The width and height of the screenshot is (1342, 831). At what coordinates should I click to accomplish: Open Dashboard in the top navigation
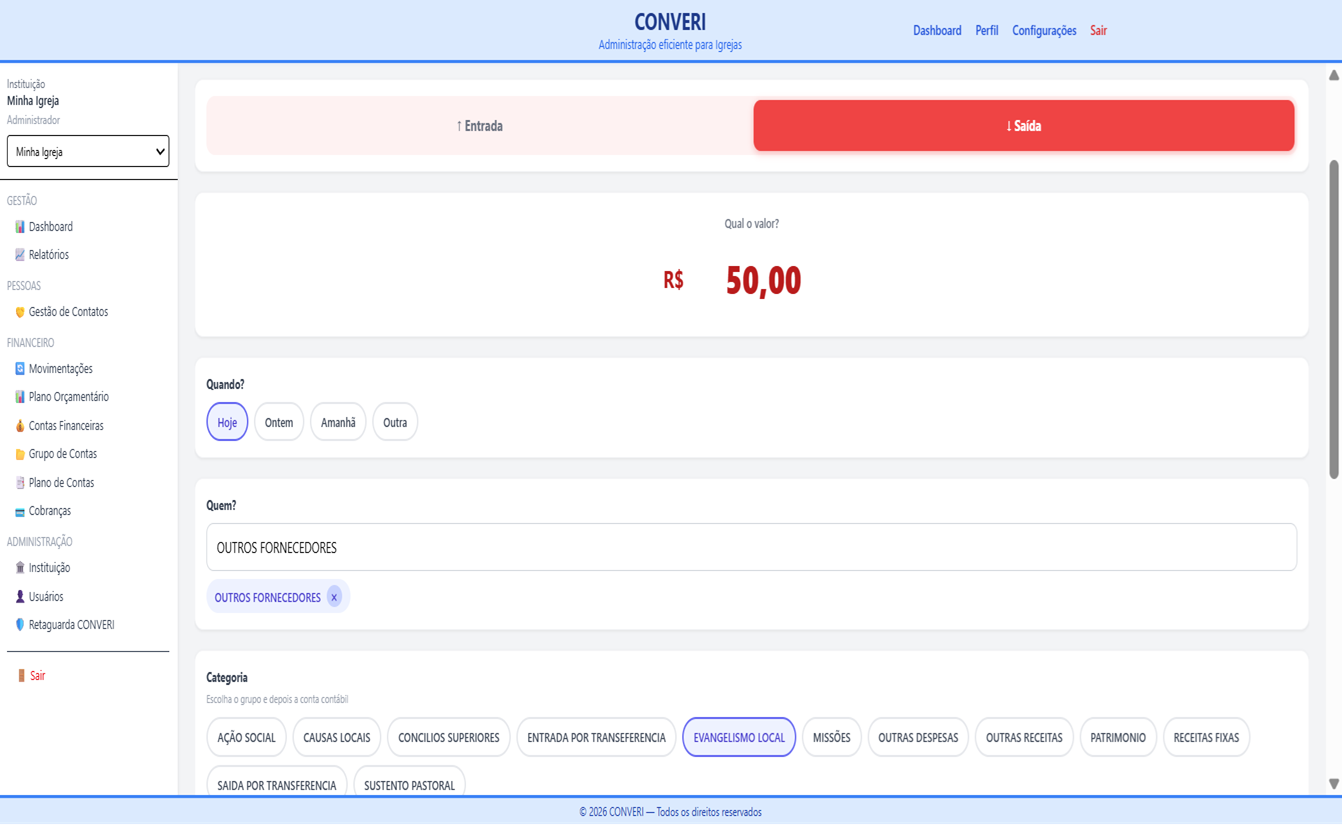point(937,31)
